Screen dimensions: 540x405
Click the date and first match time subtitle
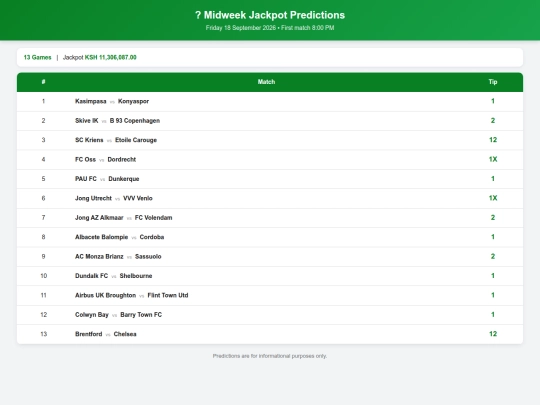pos(270,28)
